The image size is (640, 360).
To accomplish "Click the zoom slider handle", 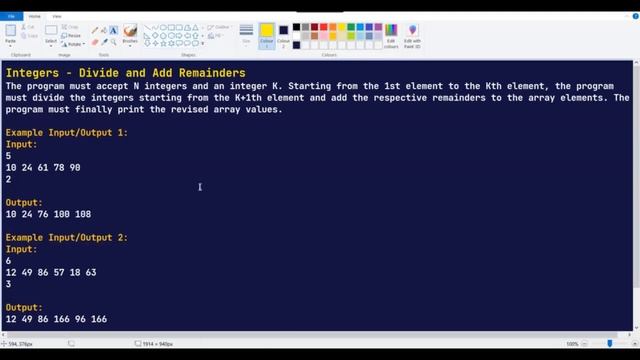I will click(x=610, y=344).
